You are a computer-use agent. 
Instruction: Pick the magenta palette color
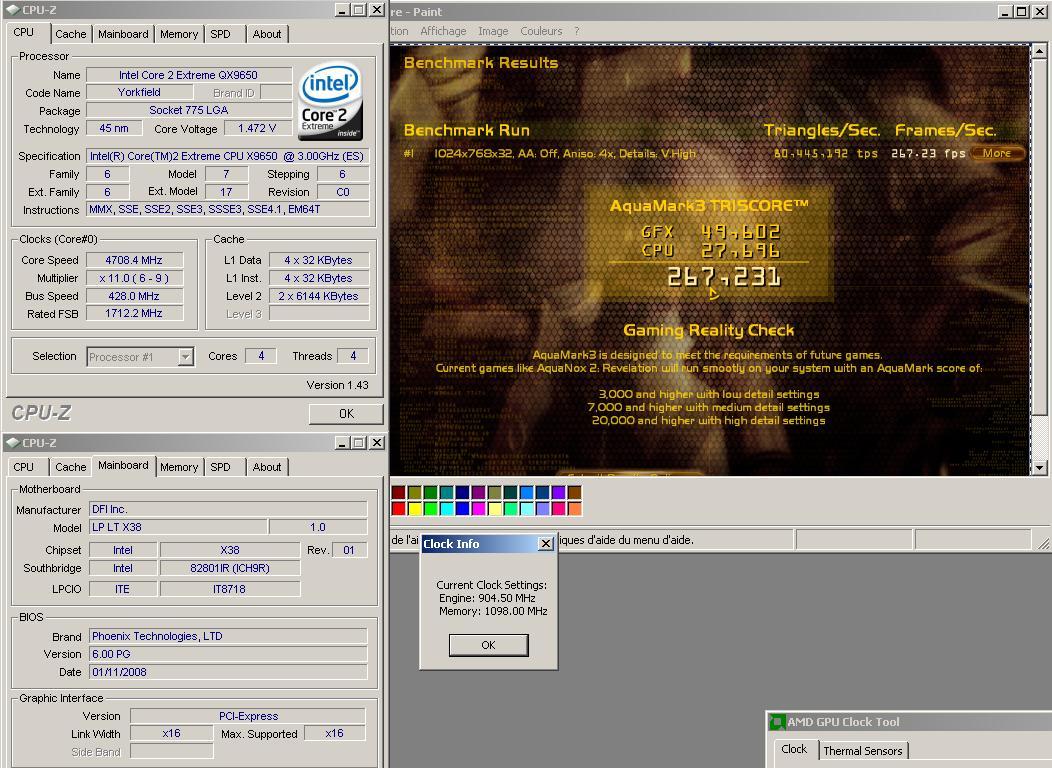(x=479, y=509)
